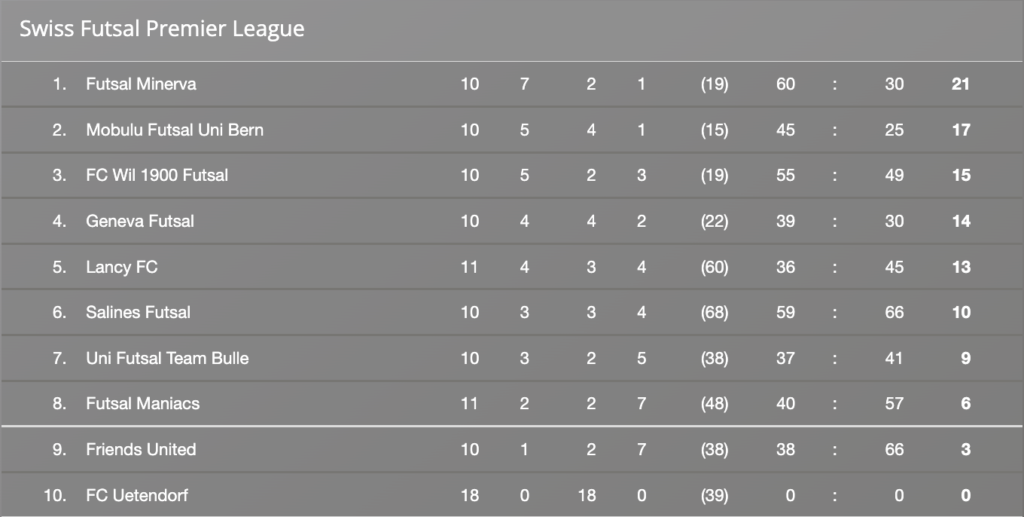The height and width of the screenshot is (517, 1024).
Task: Click the Swiss Futsal Premier League heading
Action: (162, 29)
